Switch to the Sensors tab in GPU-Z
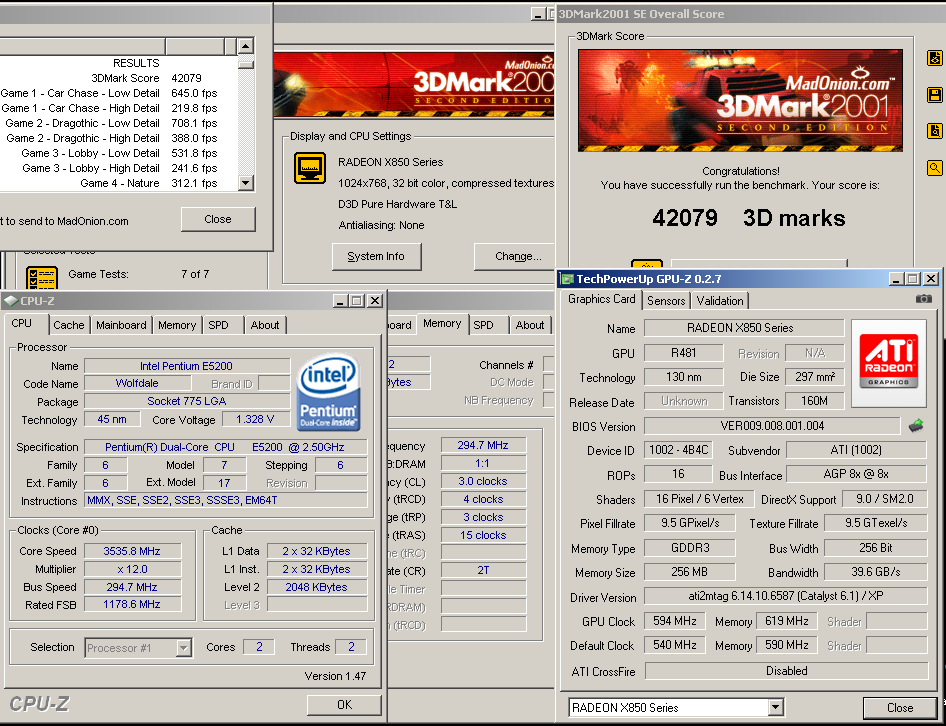 coord(666,301)
